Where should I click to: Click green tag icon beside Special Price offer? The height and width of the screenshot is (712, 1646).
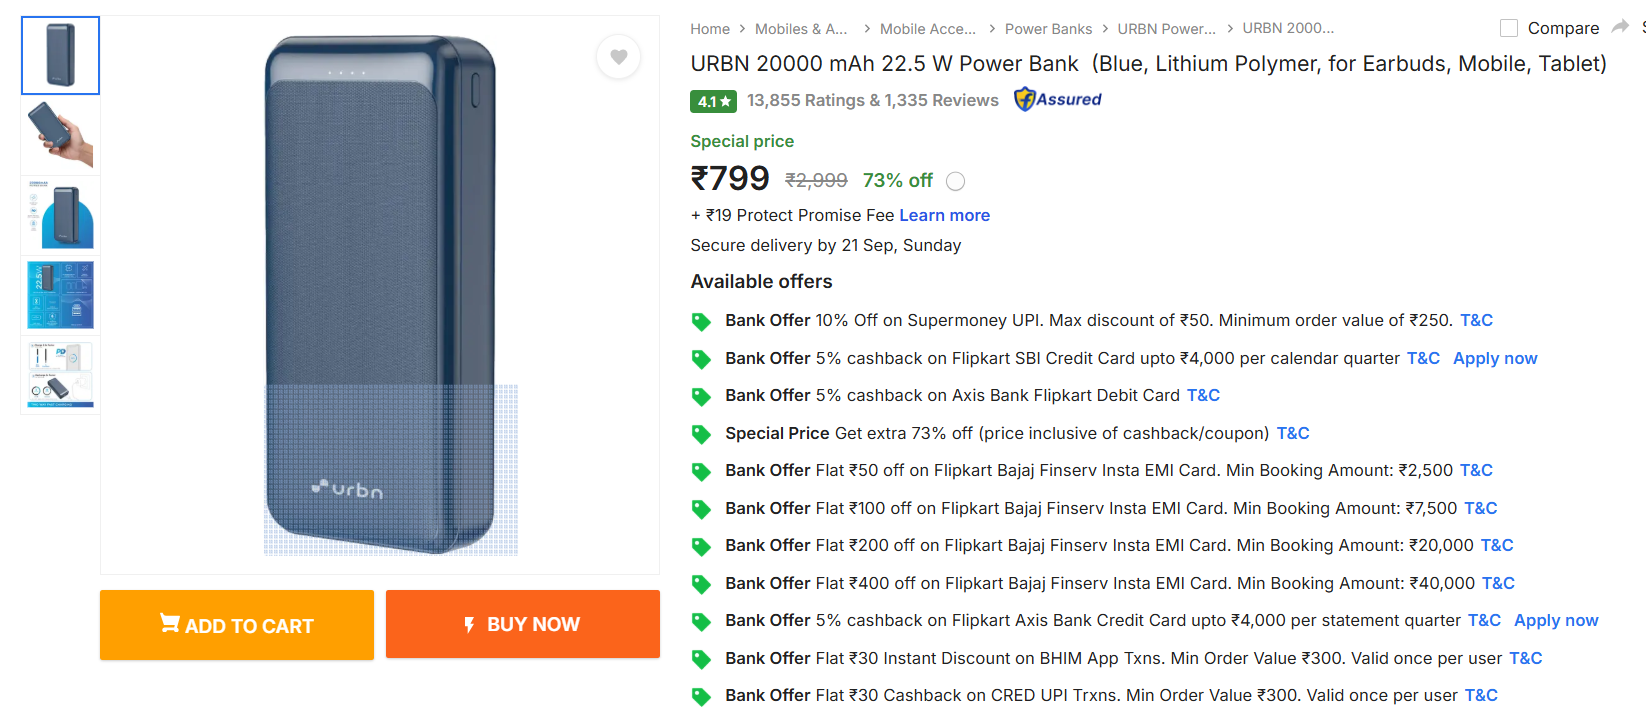pyautogui.click(x=701, y=434)
